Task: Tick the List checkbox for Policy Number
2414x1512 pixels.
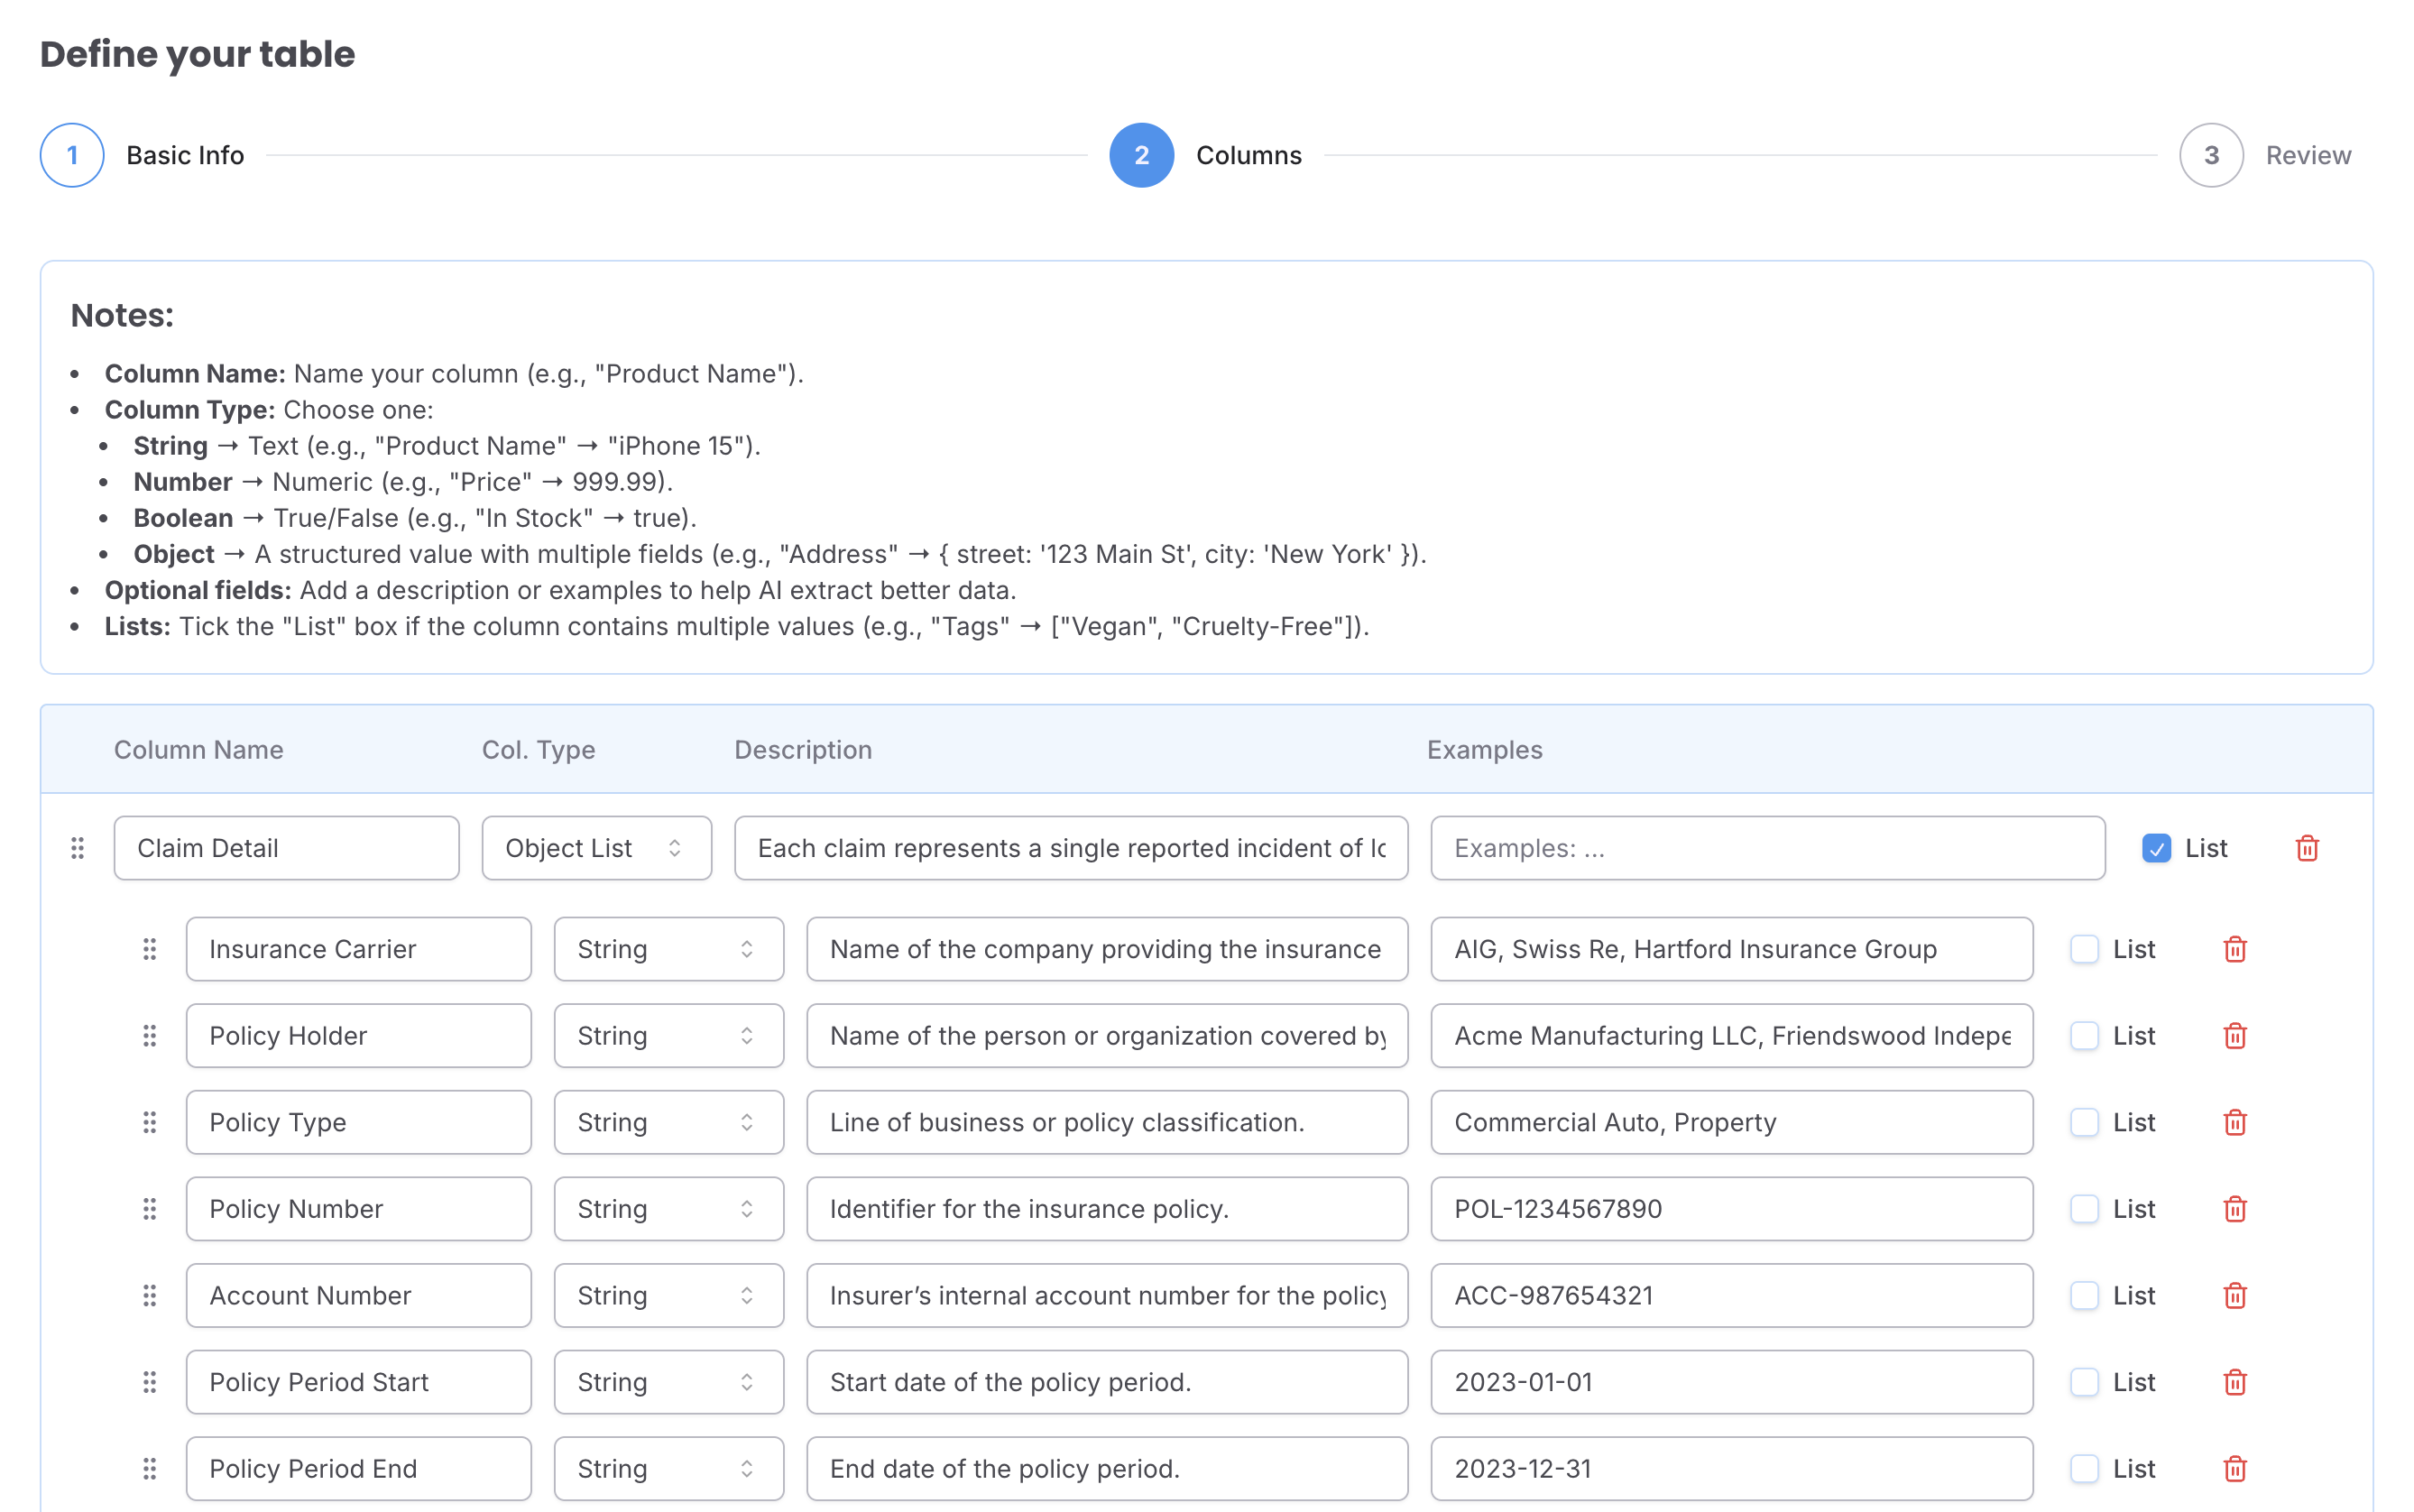Action: 2084,1209
